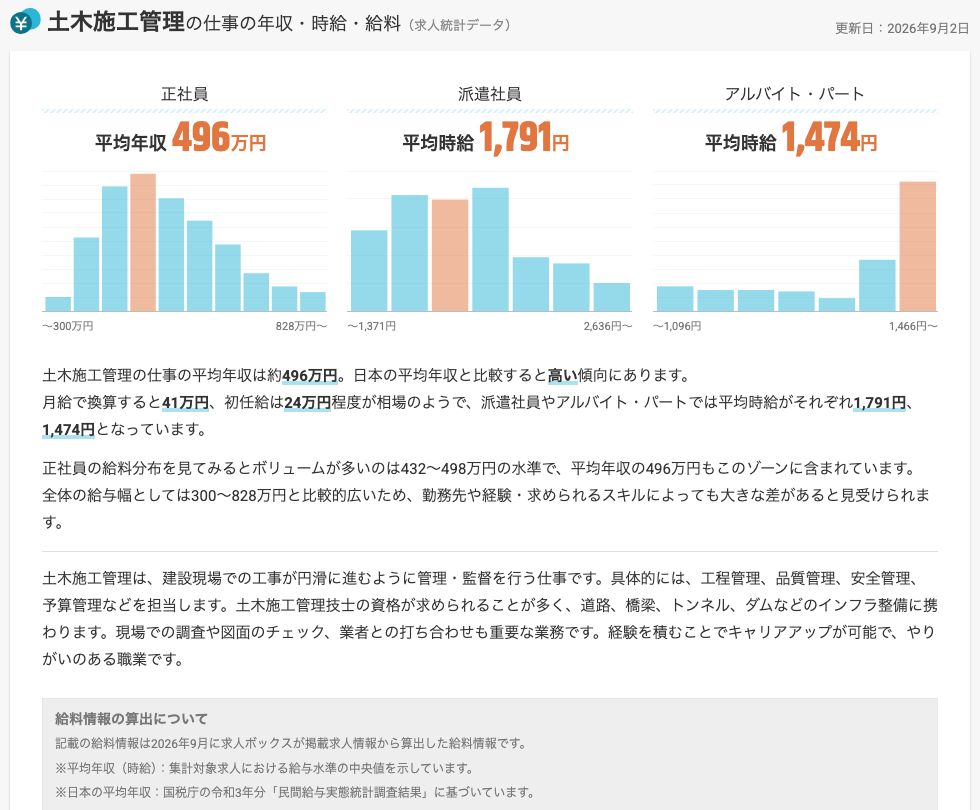Click the bold underlined 496万円 in the paragraph
This screenshot has height=810, width=980.
[309, 376]
